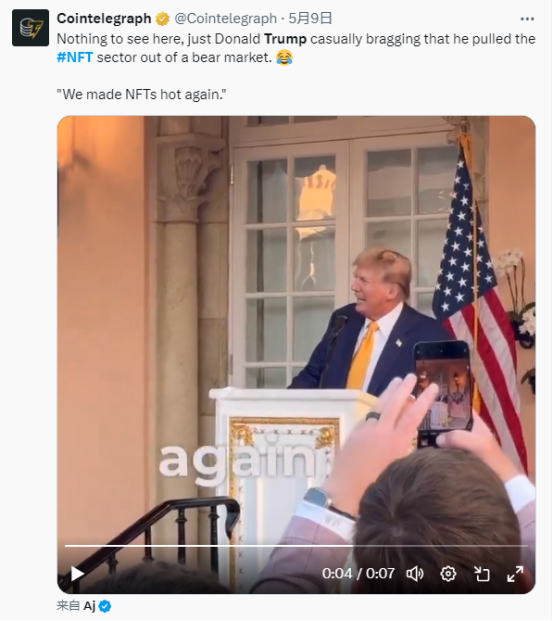The image size is (554, 621).
Task: Open the tweet's 5月9日 timestamp
Action: click(310, 18)
